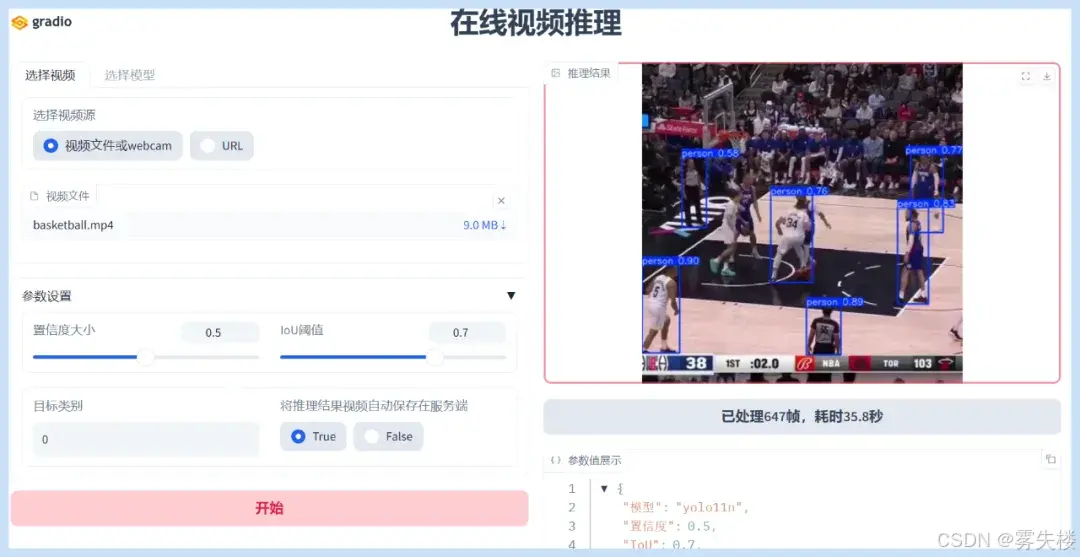Viewport: 1080px width, 557px height.
Task: Click the 目标类别 input field
Action: 146,439
